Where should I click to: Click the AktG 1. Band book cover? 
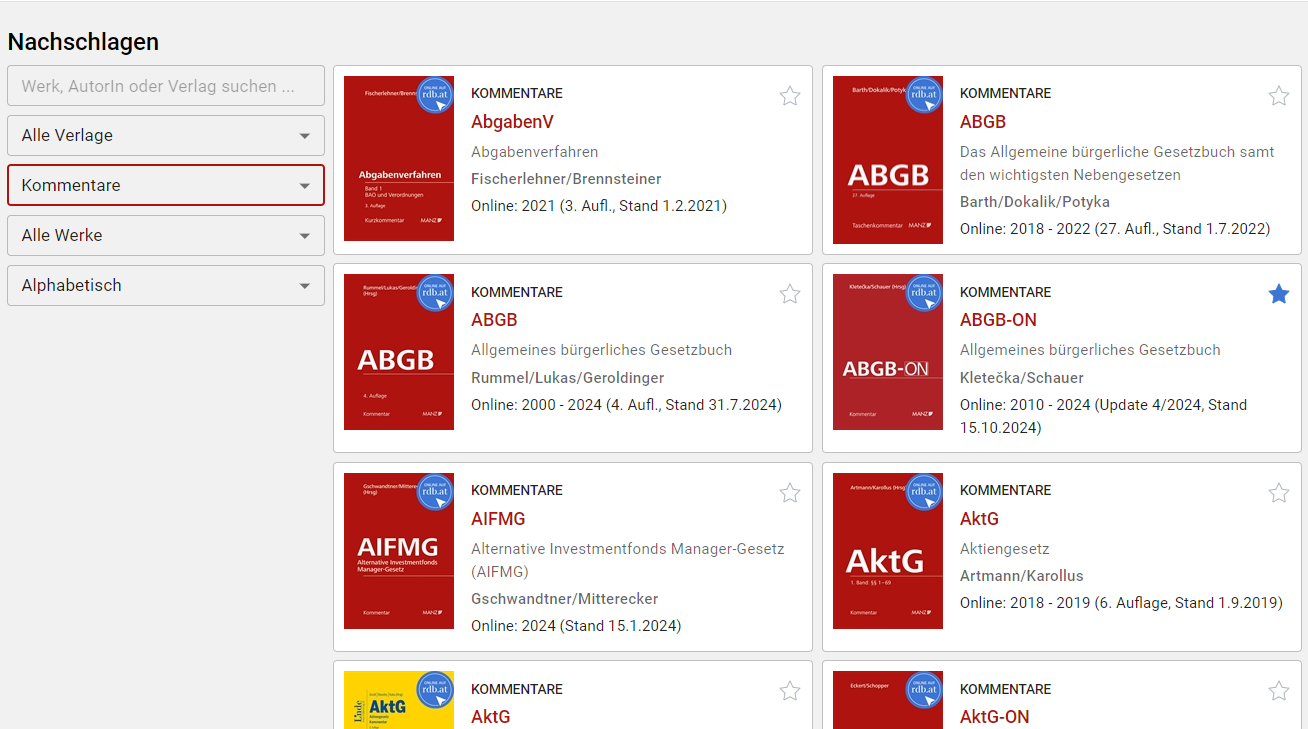pyautogui.click(x=888, y=551)
